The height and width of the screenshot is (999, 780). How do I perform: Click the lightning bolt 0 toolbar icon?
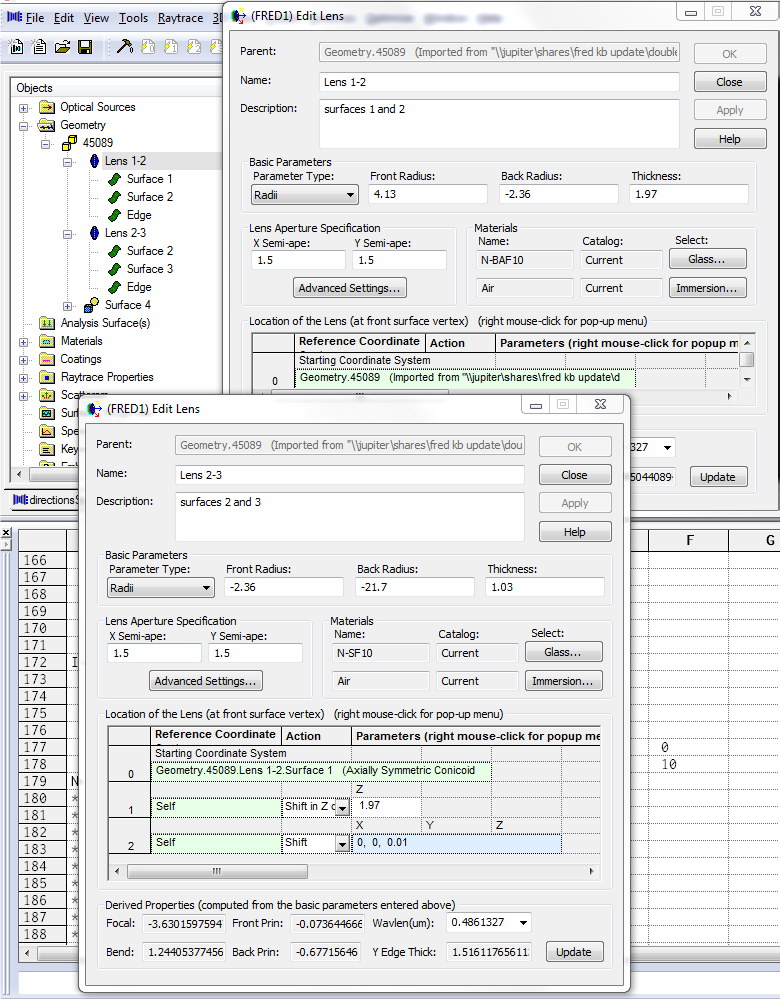(x=148, y=47)
